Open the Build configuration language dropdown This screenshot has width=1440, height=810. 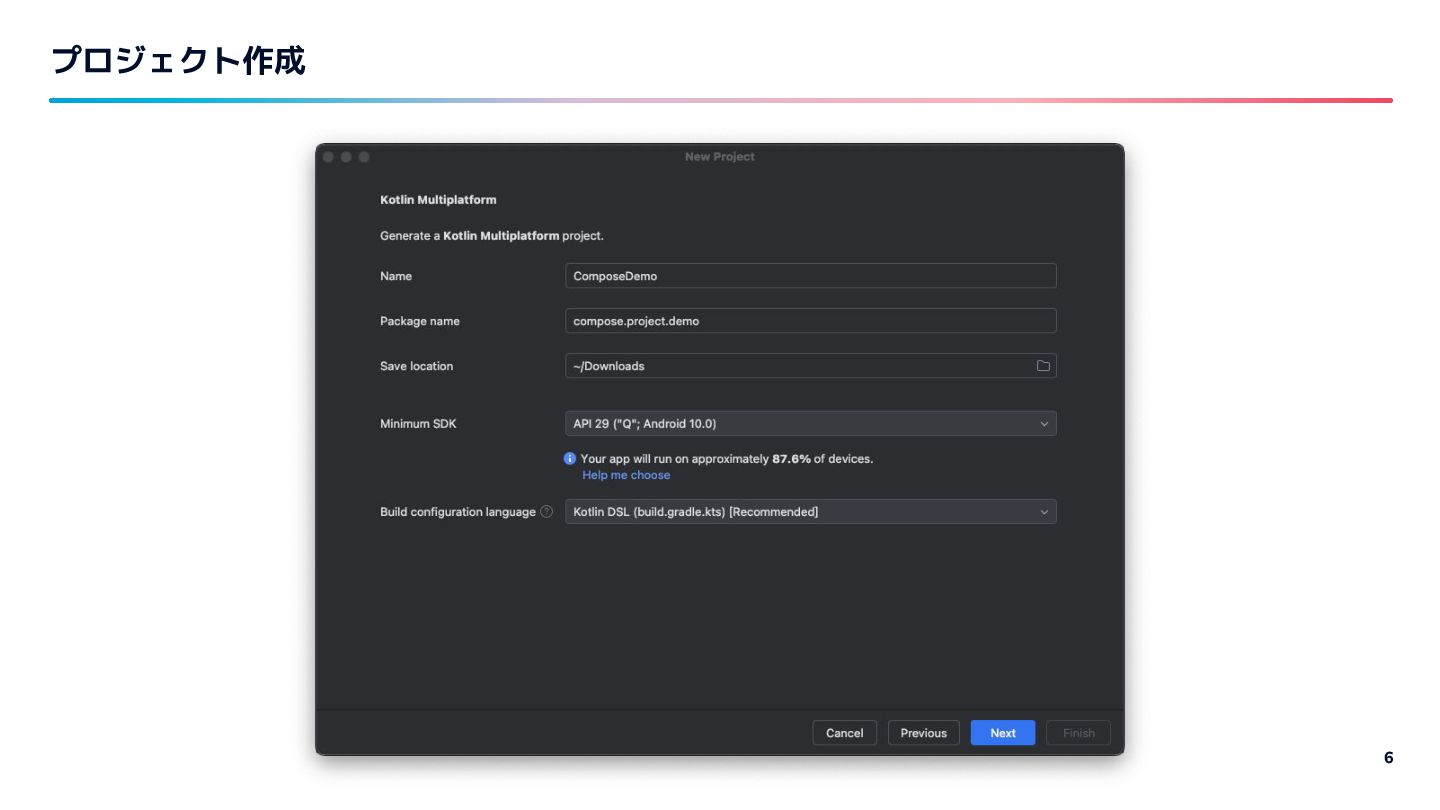pyautogui.click(x=810, y=512)
